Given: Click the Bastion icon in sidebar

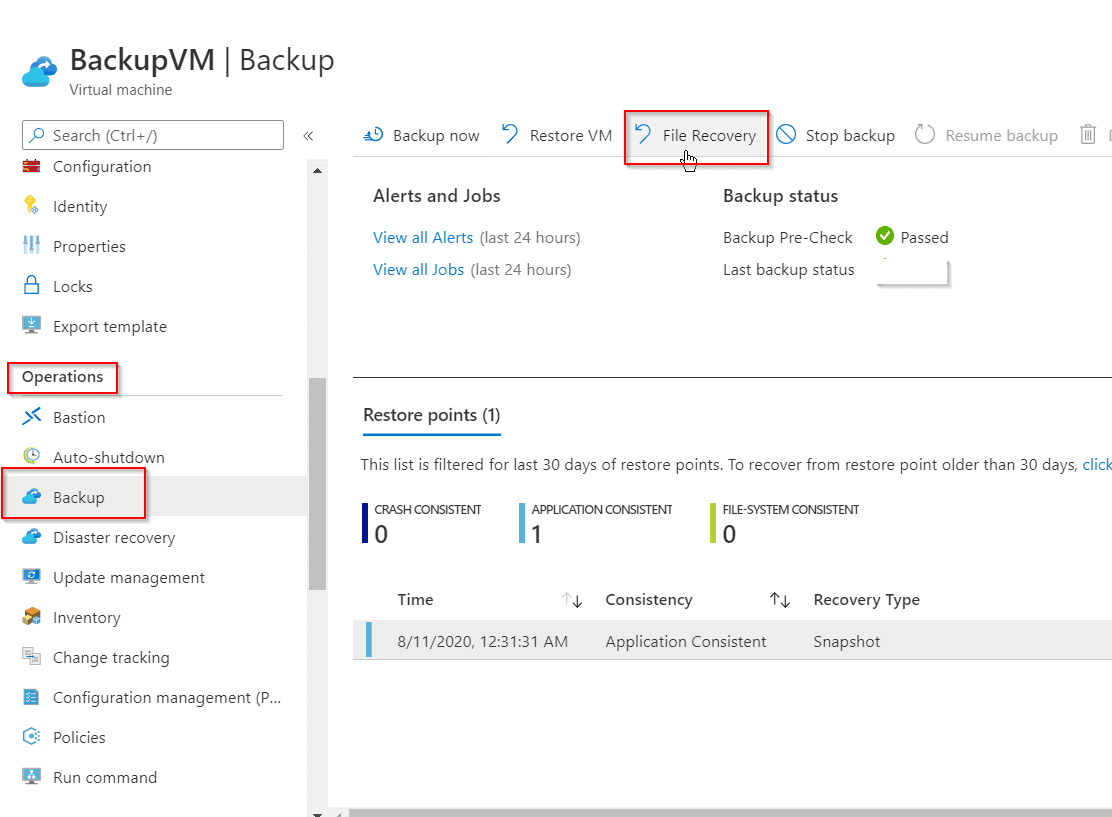Looking at the screenshot, I should click(32, 417).
